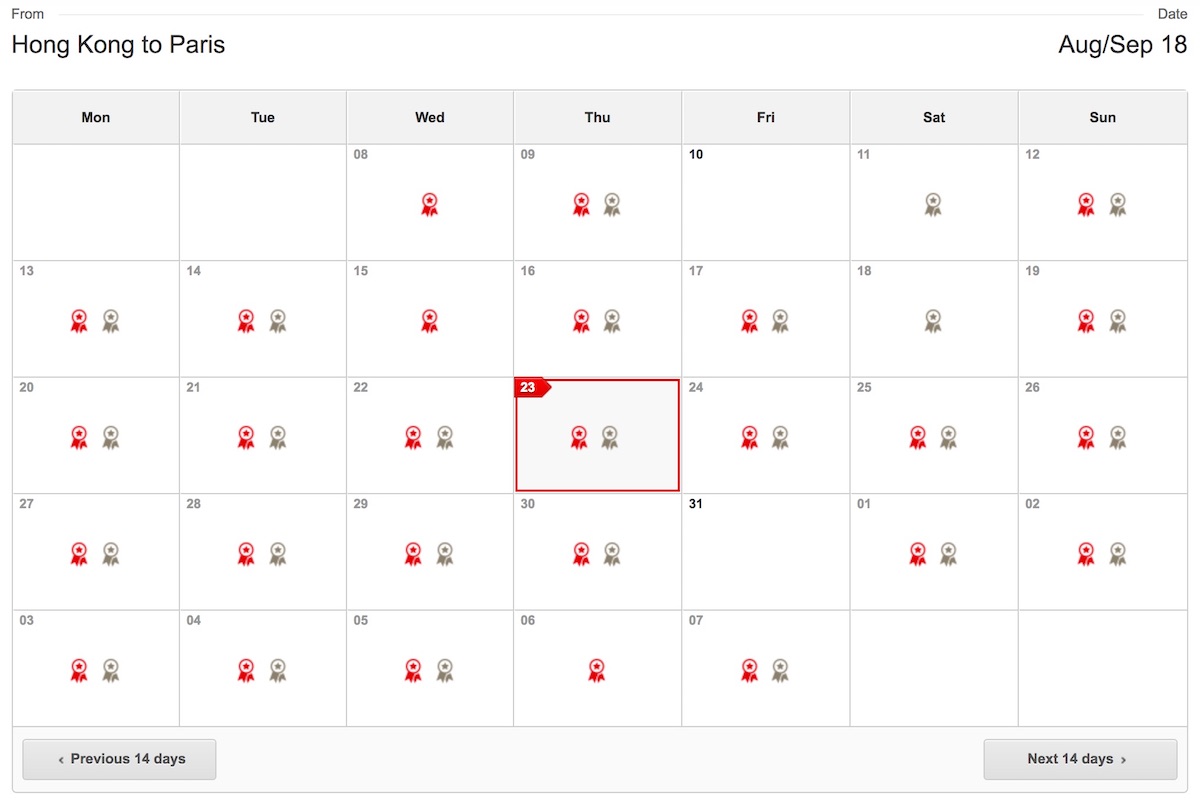
Task: Click the grey ribbon on day 07
Action: [780, 670]
